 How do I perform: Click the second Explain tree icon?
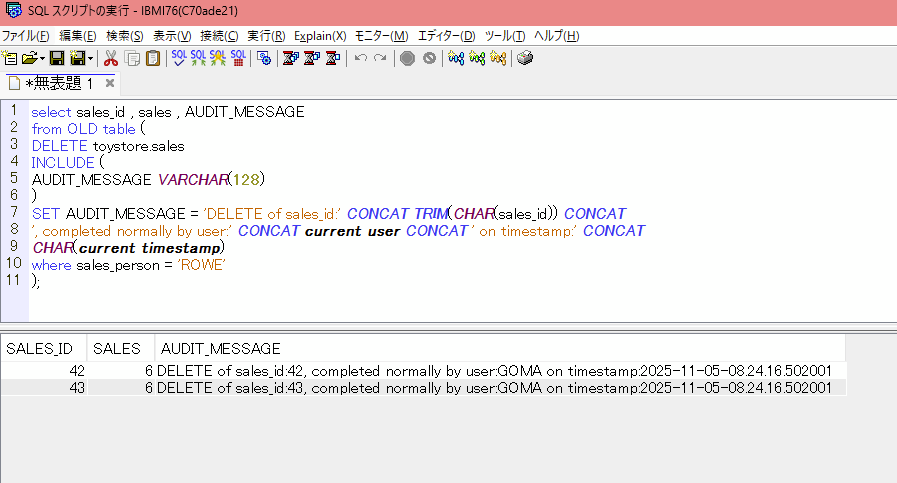click(x=477, y=58)
